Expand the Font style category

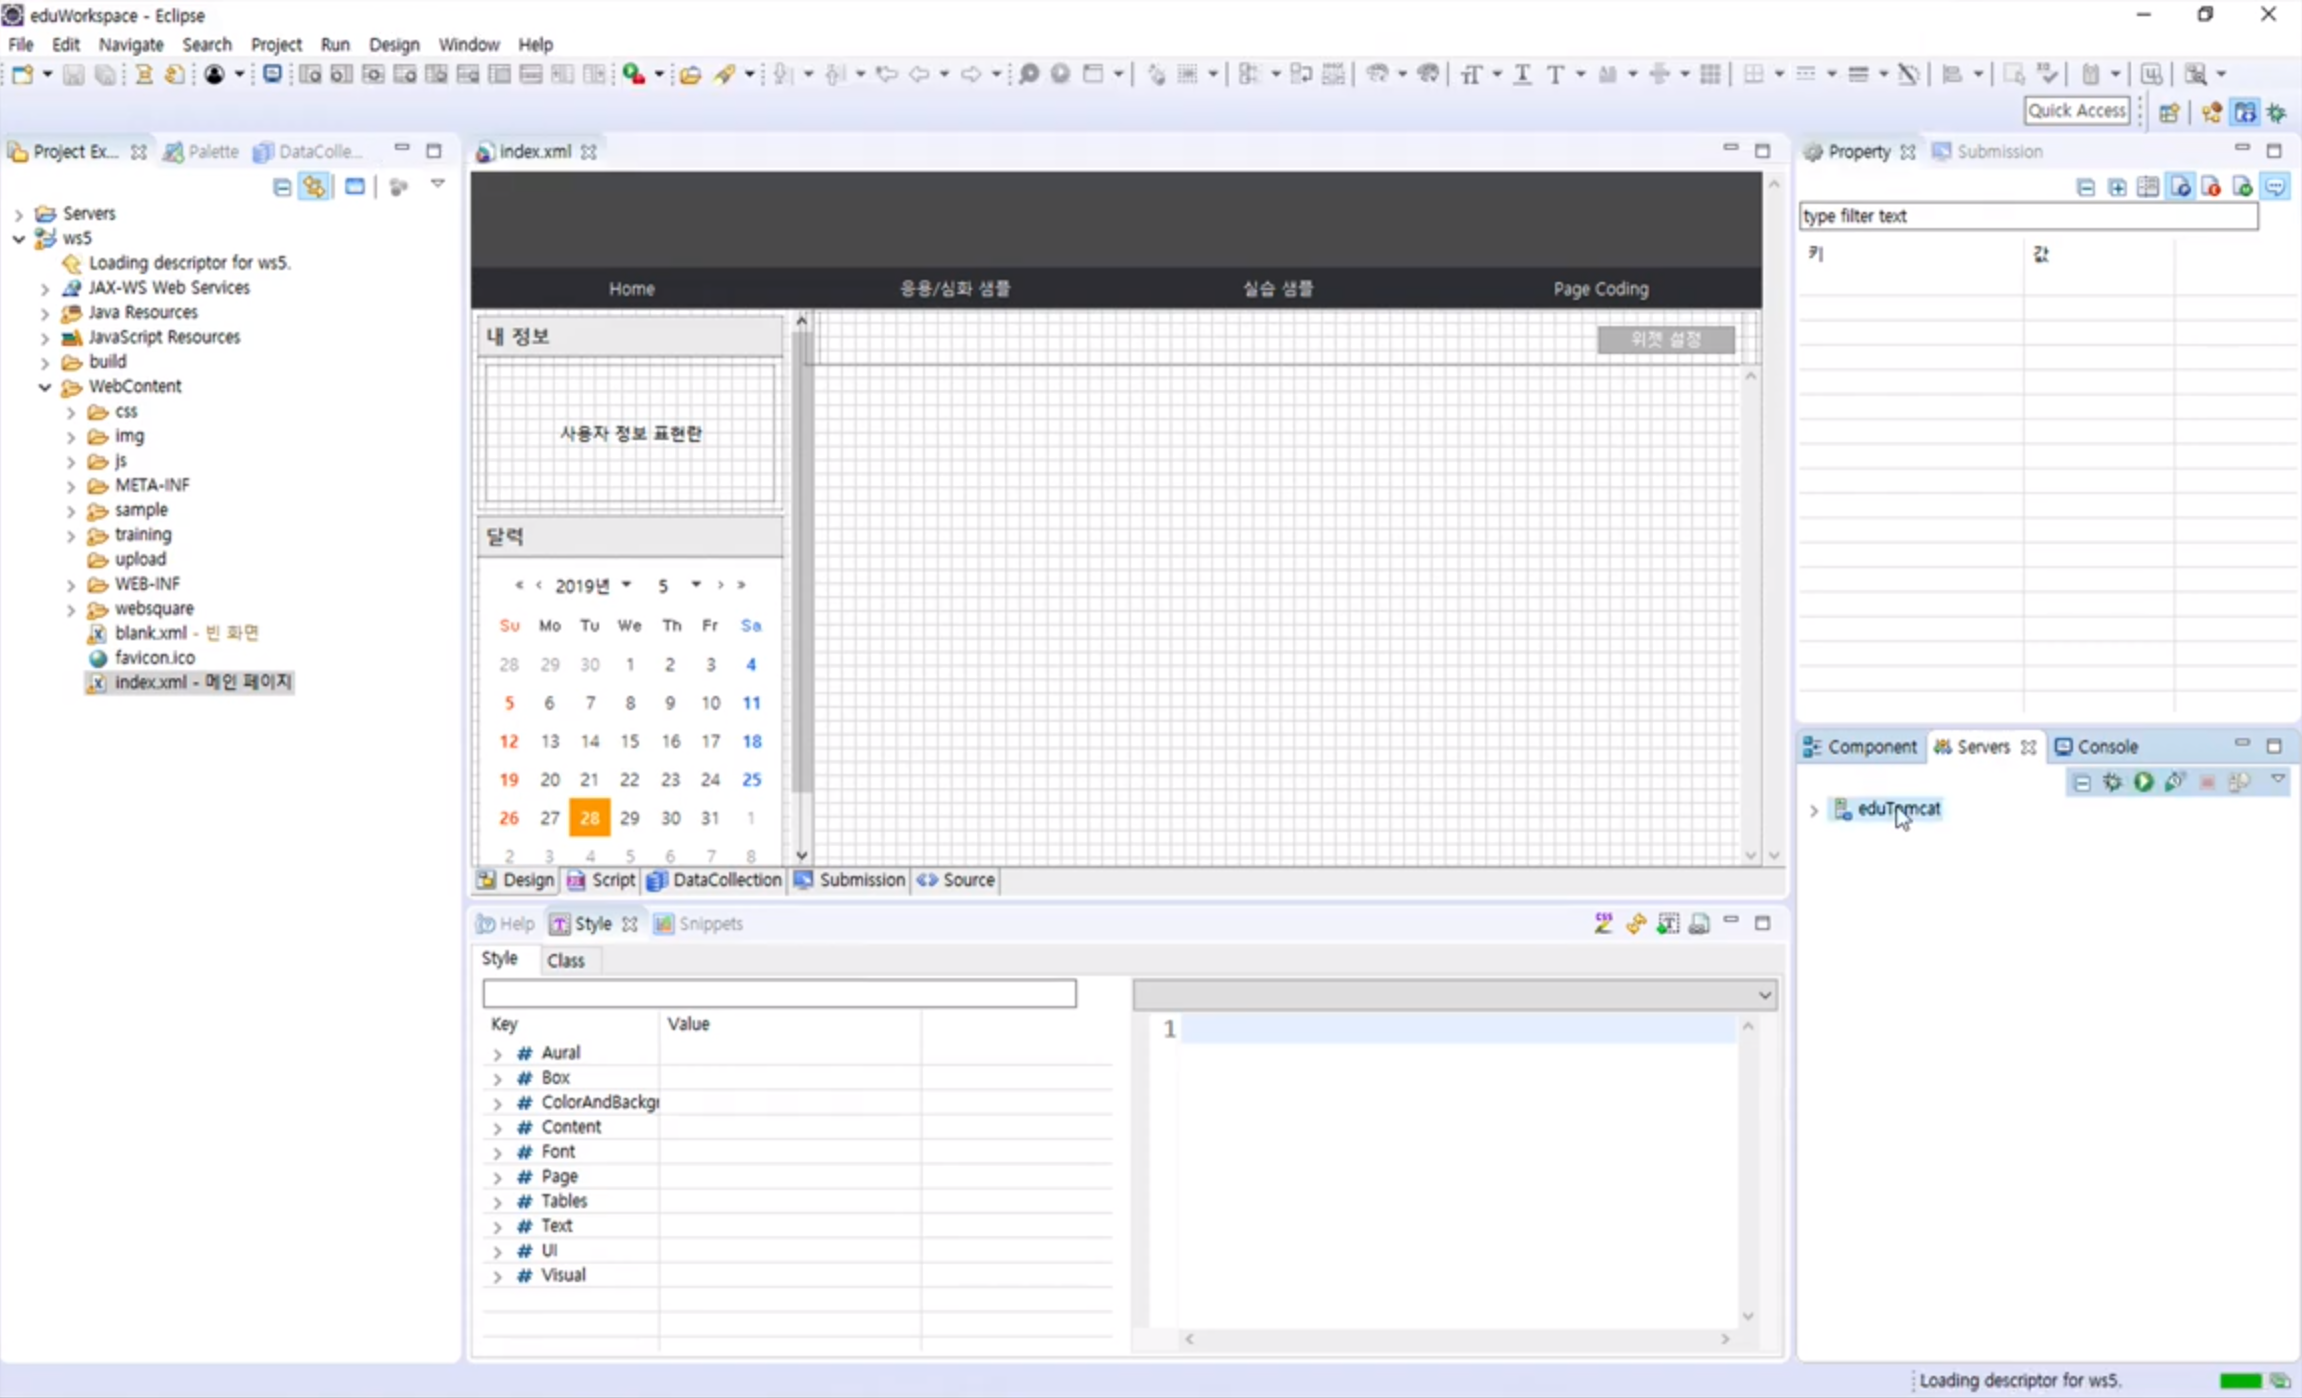[x=497, y=1153]
